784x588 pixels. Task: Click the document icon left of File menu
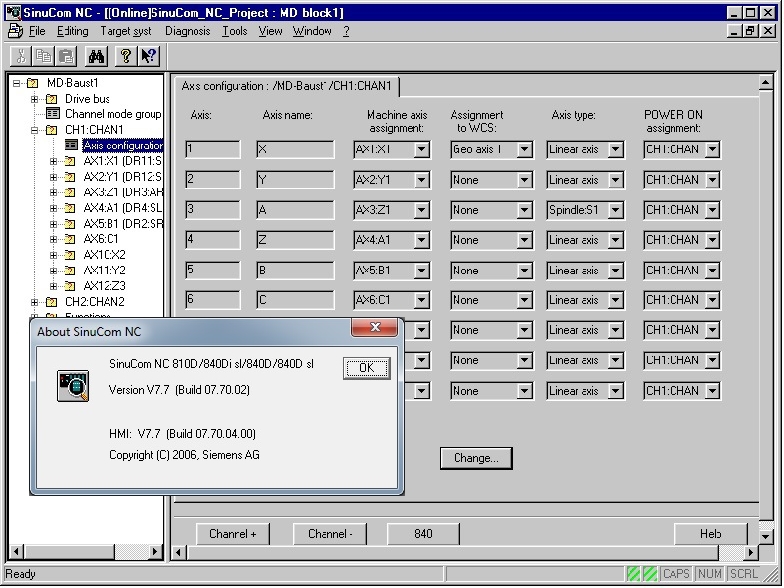(x=16, y=30)
